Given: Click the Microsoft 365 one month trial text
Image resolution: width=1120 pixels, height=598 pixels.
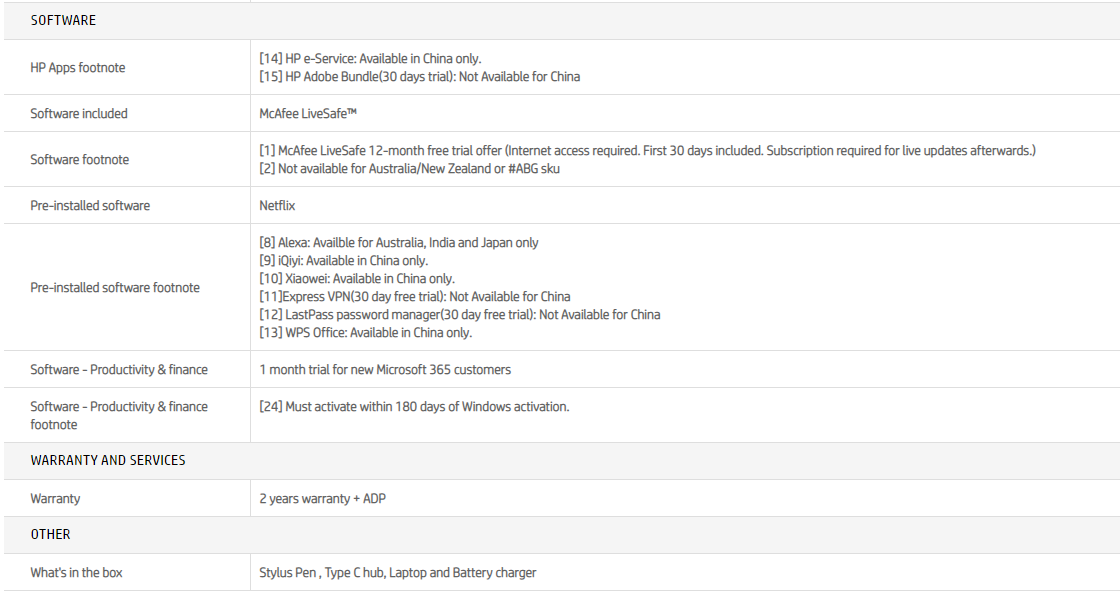Looking at the screenshot, I should [x=385, y=370].
